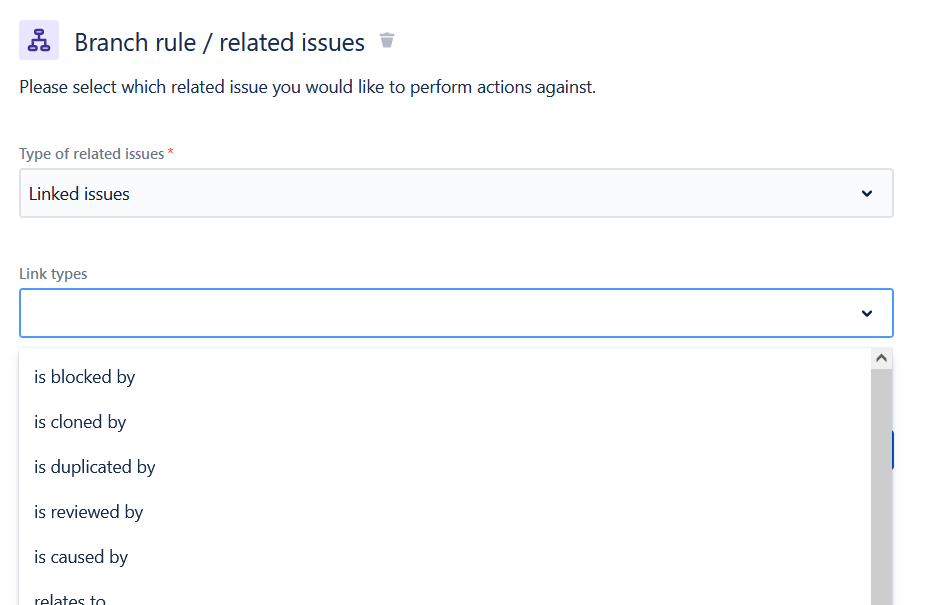Click the required asterisk next to Type of related issues
933x605 pixels.
[170, 153]
